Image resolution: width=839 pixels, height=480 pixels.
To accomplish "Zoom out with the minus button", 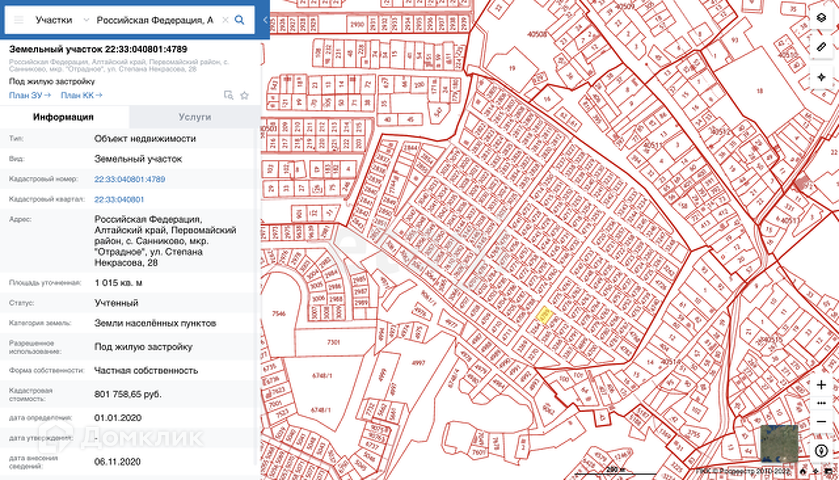I will click(x=821, y=422).
